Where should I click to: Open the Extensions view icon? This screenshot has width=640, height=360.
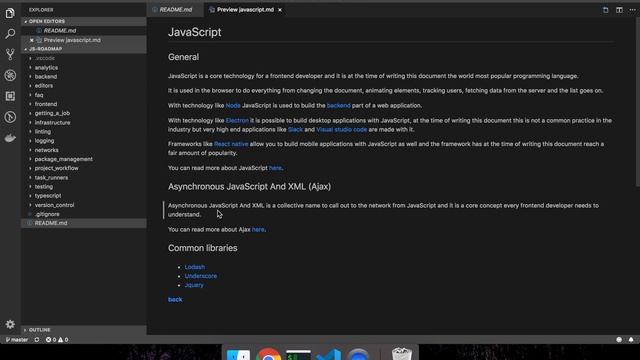pos(10,96)
